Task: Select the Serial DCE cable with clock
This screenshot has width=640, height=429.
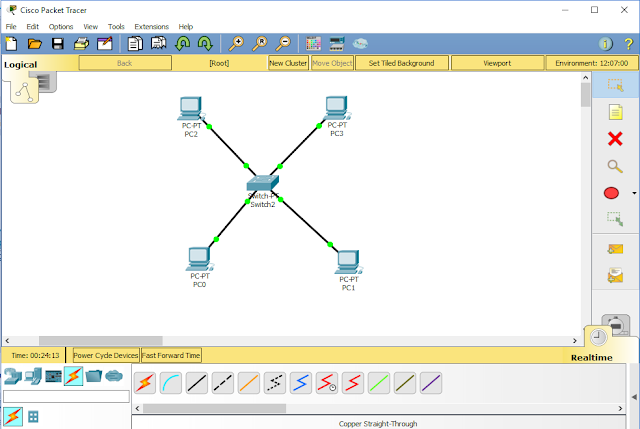Action: click(x=327, y=383)
